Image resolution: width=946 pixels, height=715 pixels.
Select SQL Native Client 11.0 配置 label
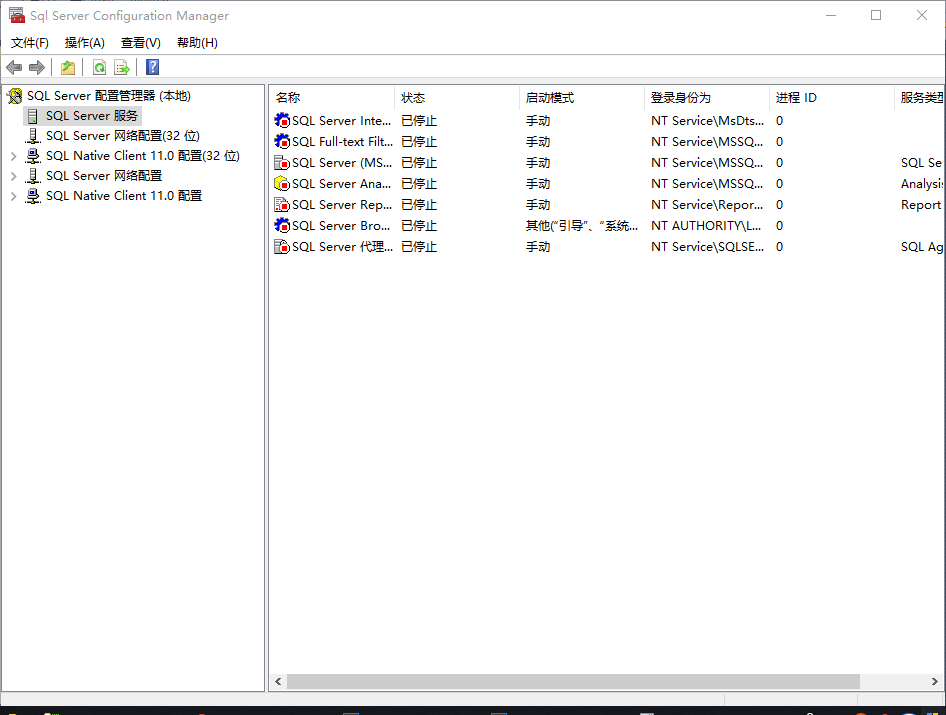(x=124, y=195)
